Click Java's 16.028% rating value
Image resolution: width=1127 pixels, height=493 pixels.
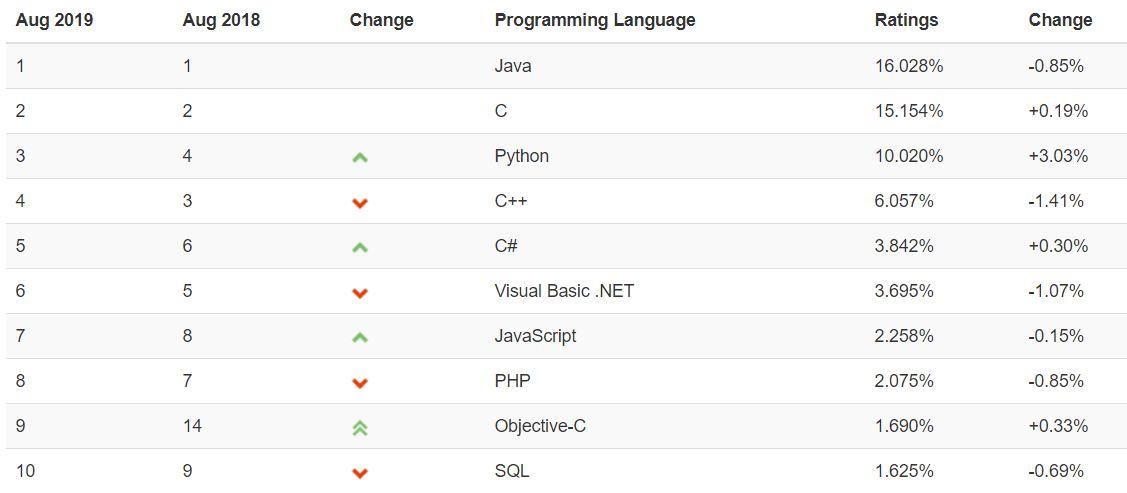(908, 66)
